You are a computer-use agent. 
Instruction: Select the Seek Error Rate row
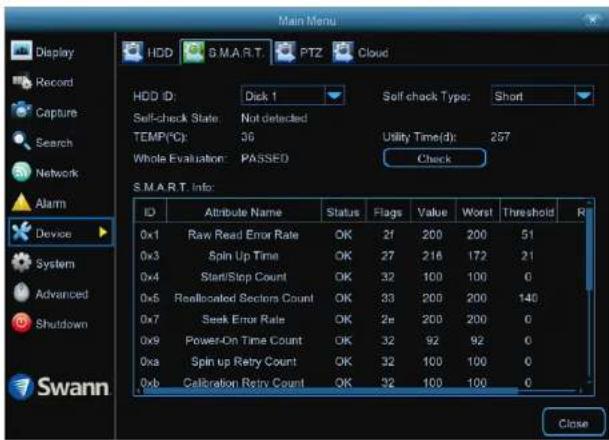(360, 319)
